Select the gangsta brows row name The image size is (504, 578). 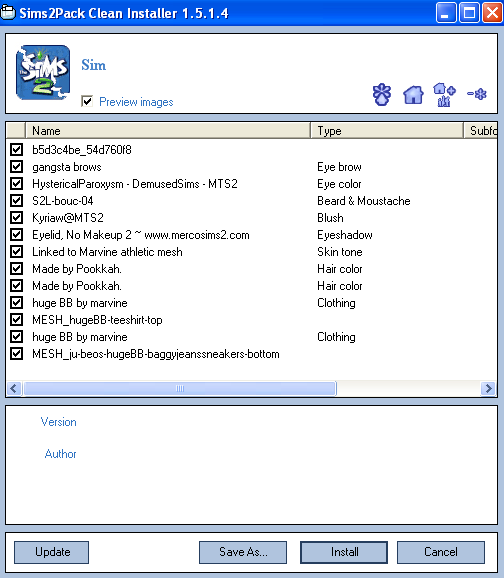coord(67,167)
